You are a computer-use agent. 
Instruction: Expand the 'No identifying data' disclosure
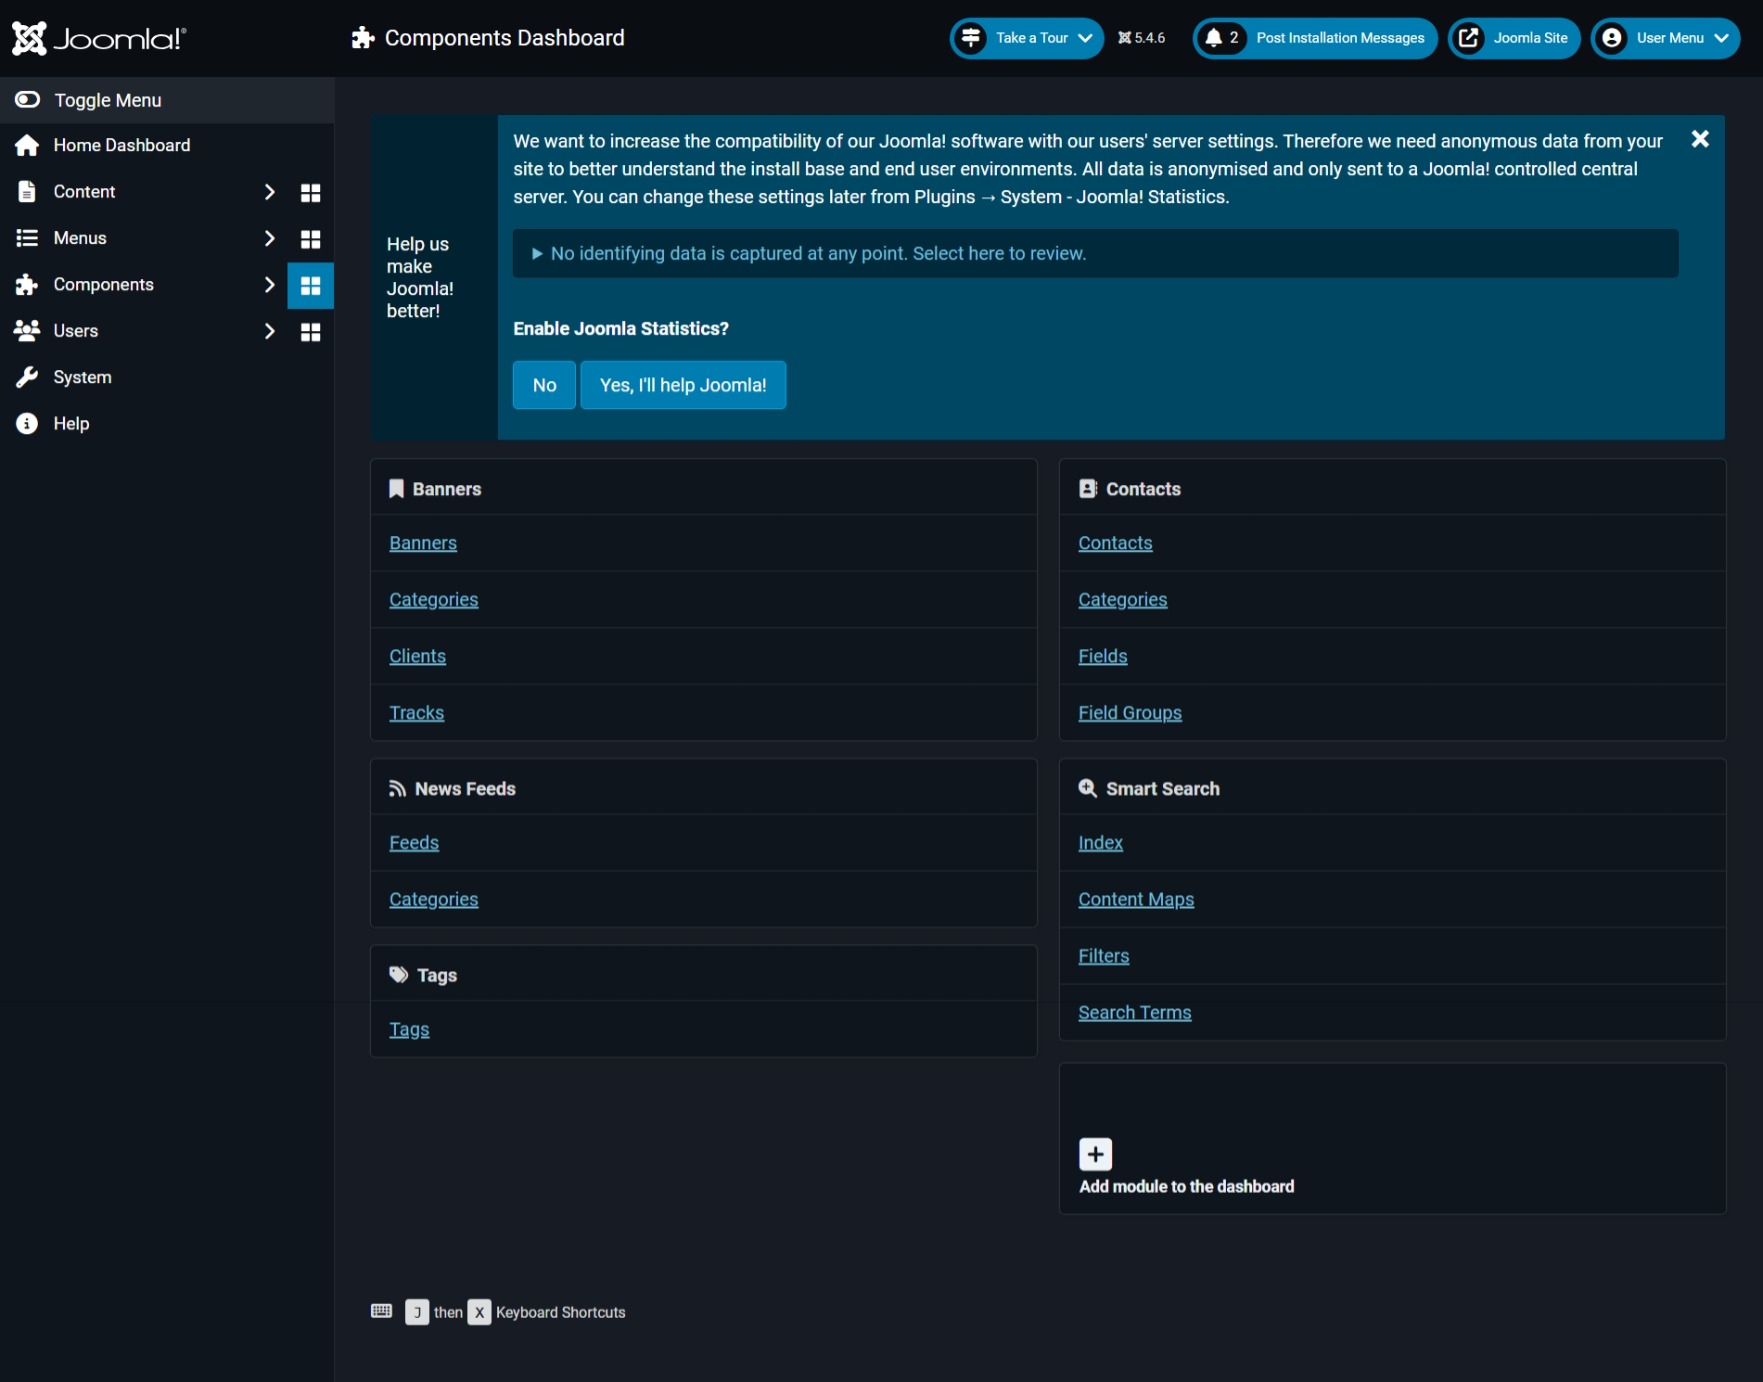pyautogui.click(x=1095, y=254)
